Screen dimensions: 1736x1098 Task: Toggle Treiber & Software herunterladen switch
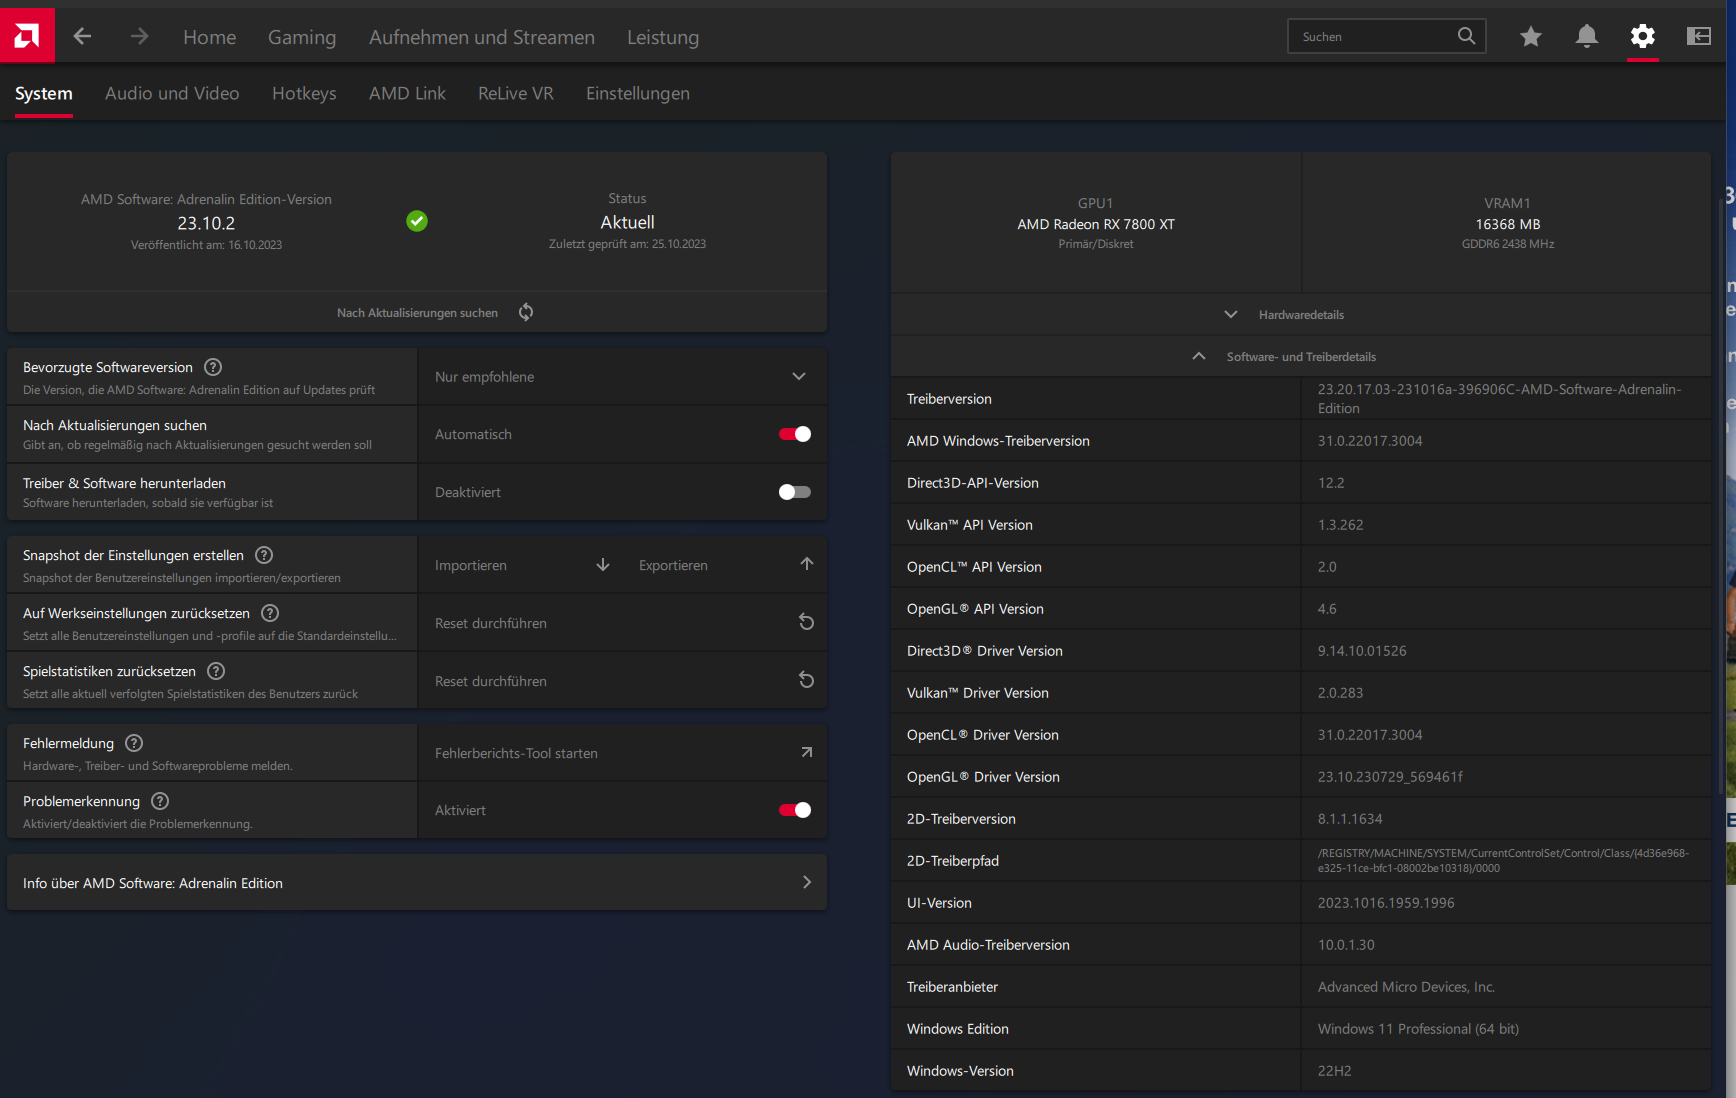(795, 492)
